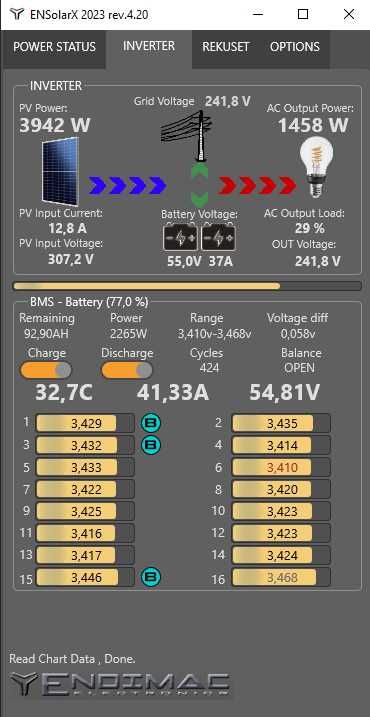
Task: Click cell 15 voltage bar 3,446
Action: coord(85,577)
